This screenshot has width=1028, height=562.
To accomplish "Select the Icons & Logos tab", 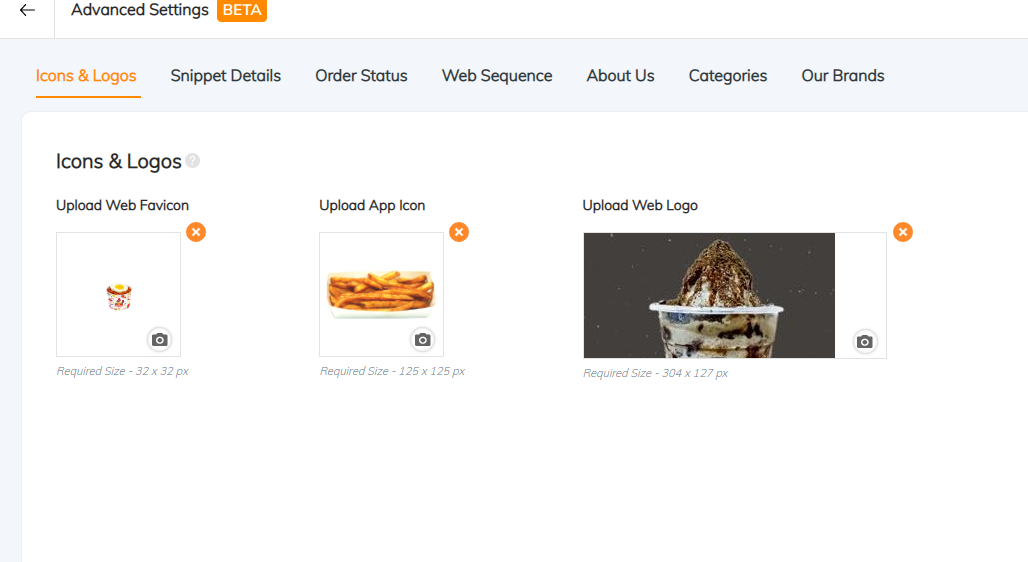I will (86, 76).
